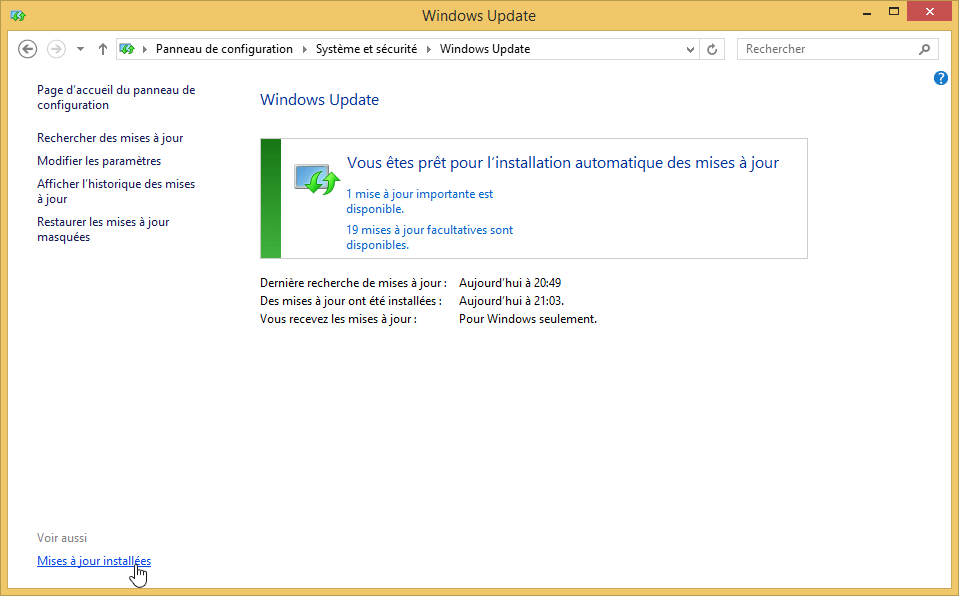
Task: Click the Windows Update breadcrumb
Action: (485, 49)
